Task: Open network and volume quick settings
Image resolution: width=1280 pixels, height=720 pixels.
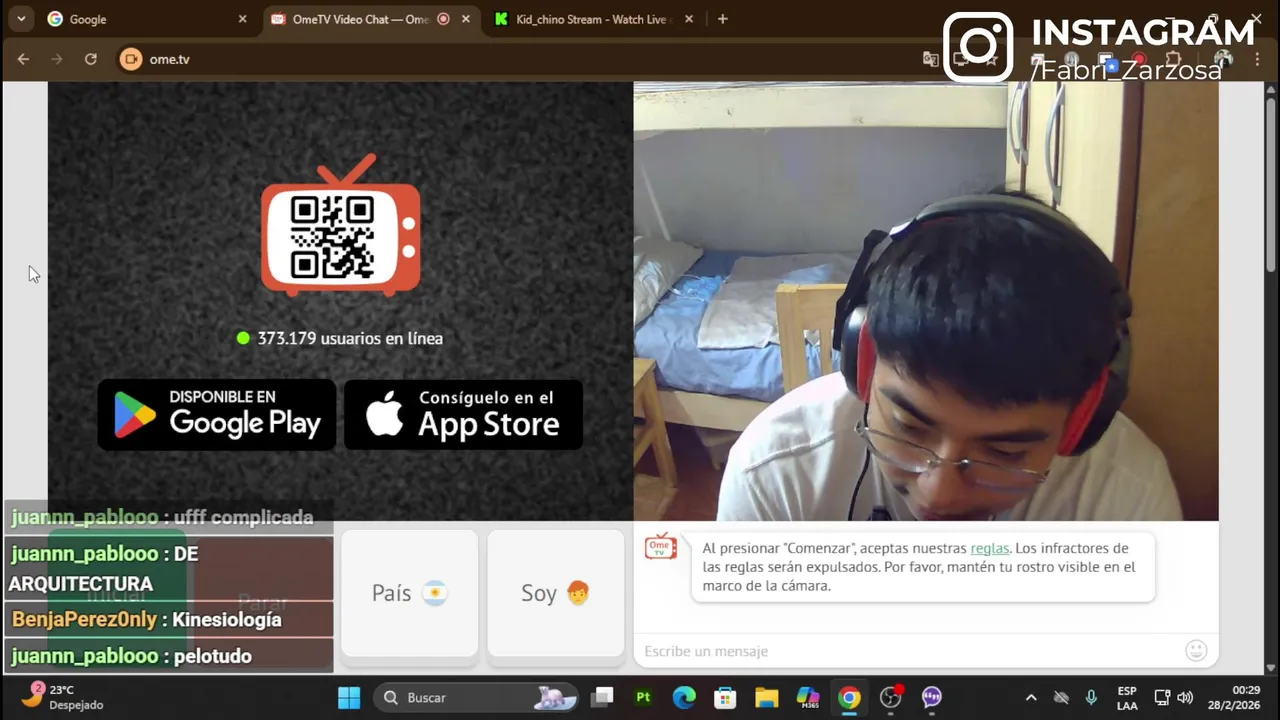Action: [x=1173, y=697]
